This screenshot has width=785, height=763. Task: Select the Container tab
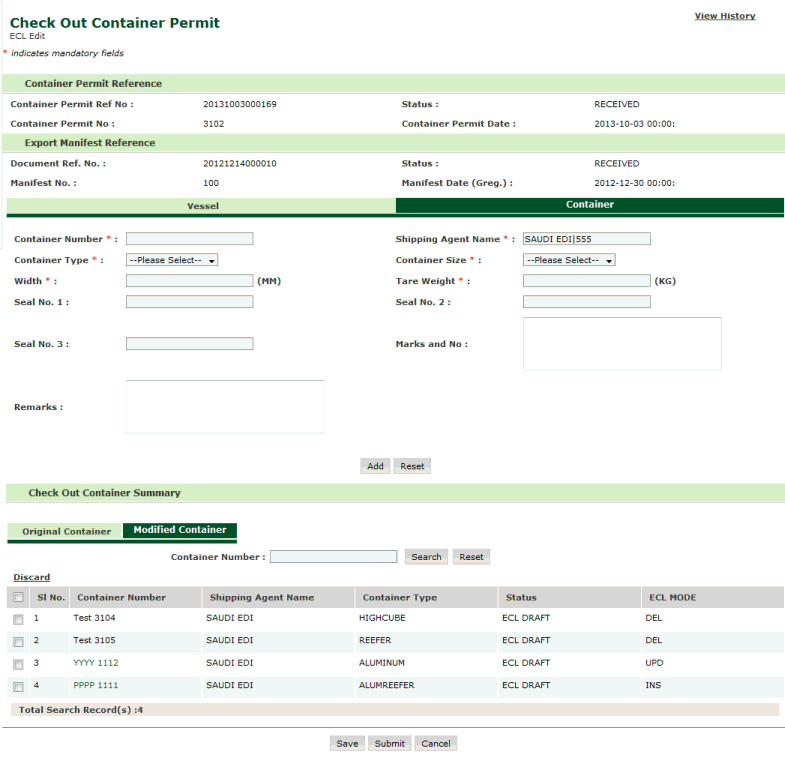pyautogui.click(x=589, y=205)
